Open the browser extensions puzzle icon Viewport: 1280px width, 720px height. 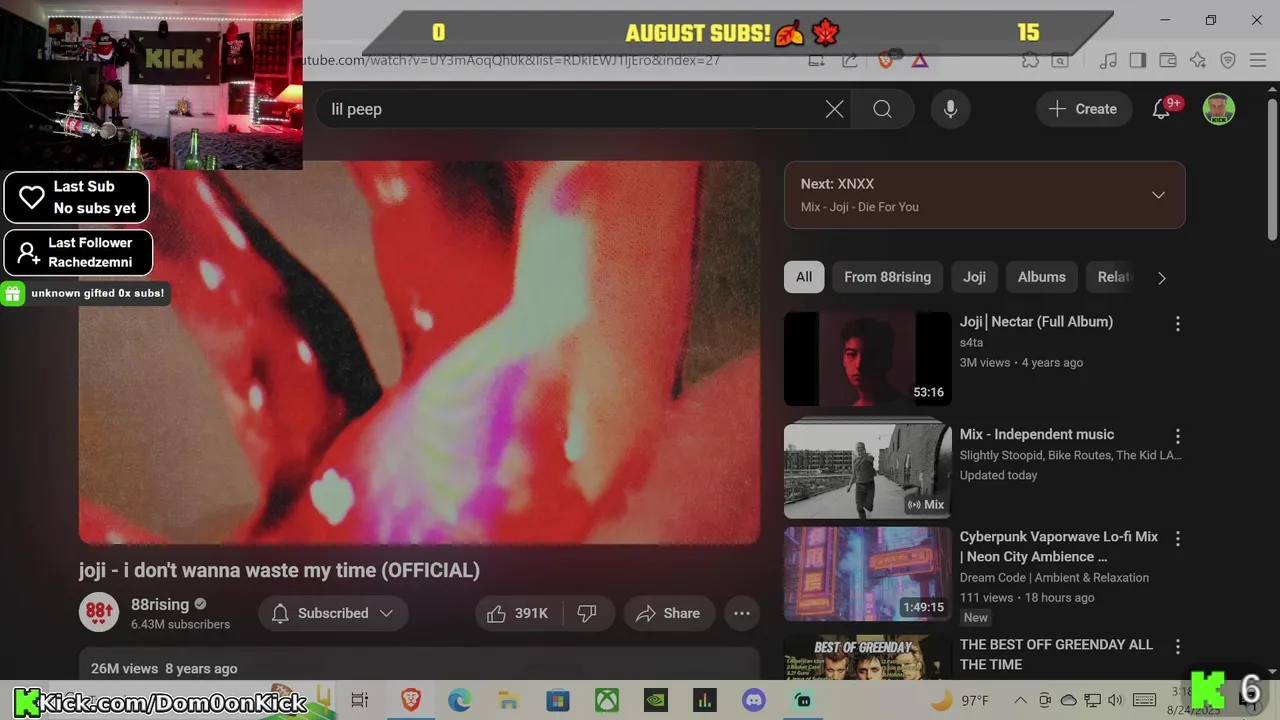tap(1030, 60)
